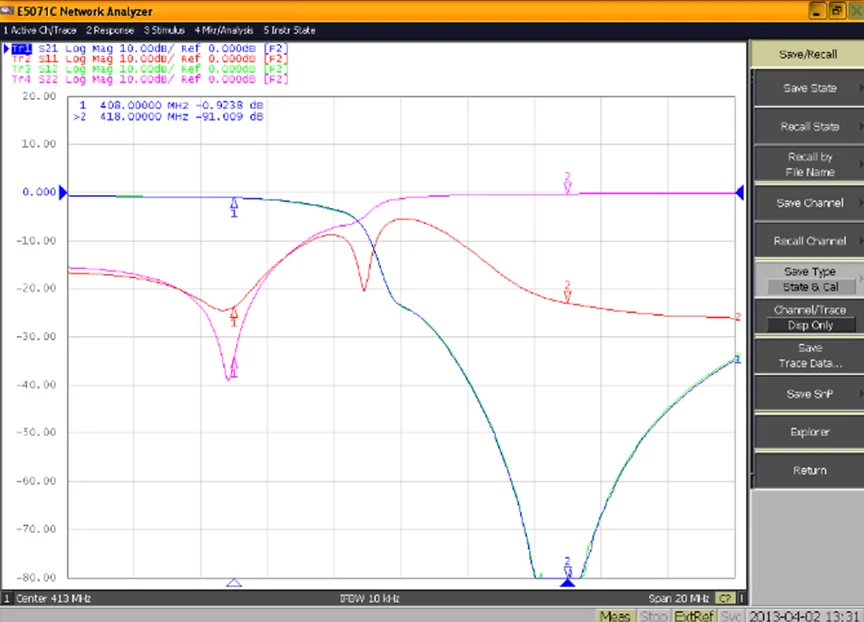Open the Save Type State & Cal selector
The width and height of the screenshot is (864, 622).
coord(809,279)
